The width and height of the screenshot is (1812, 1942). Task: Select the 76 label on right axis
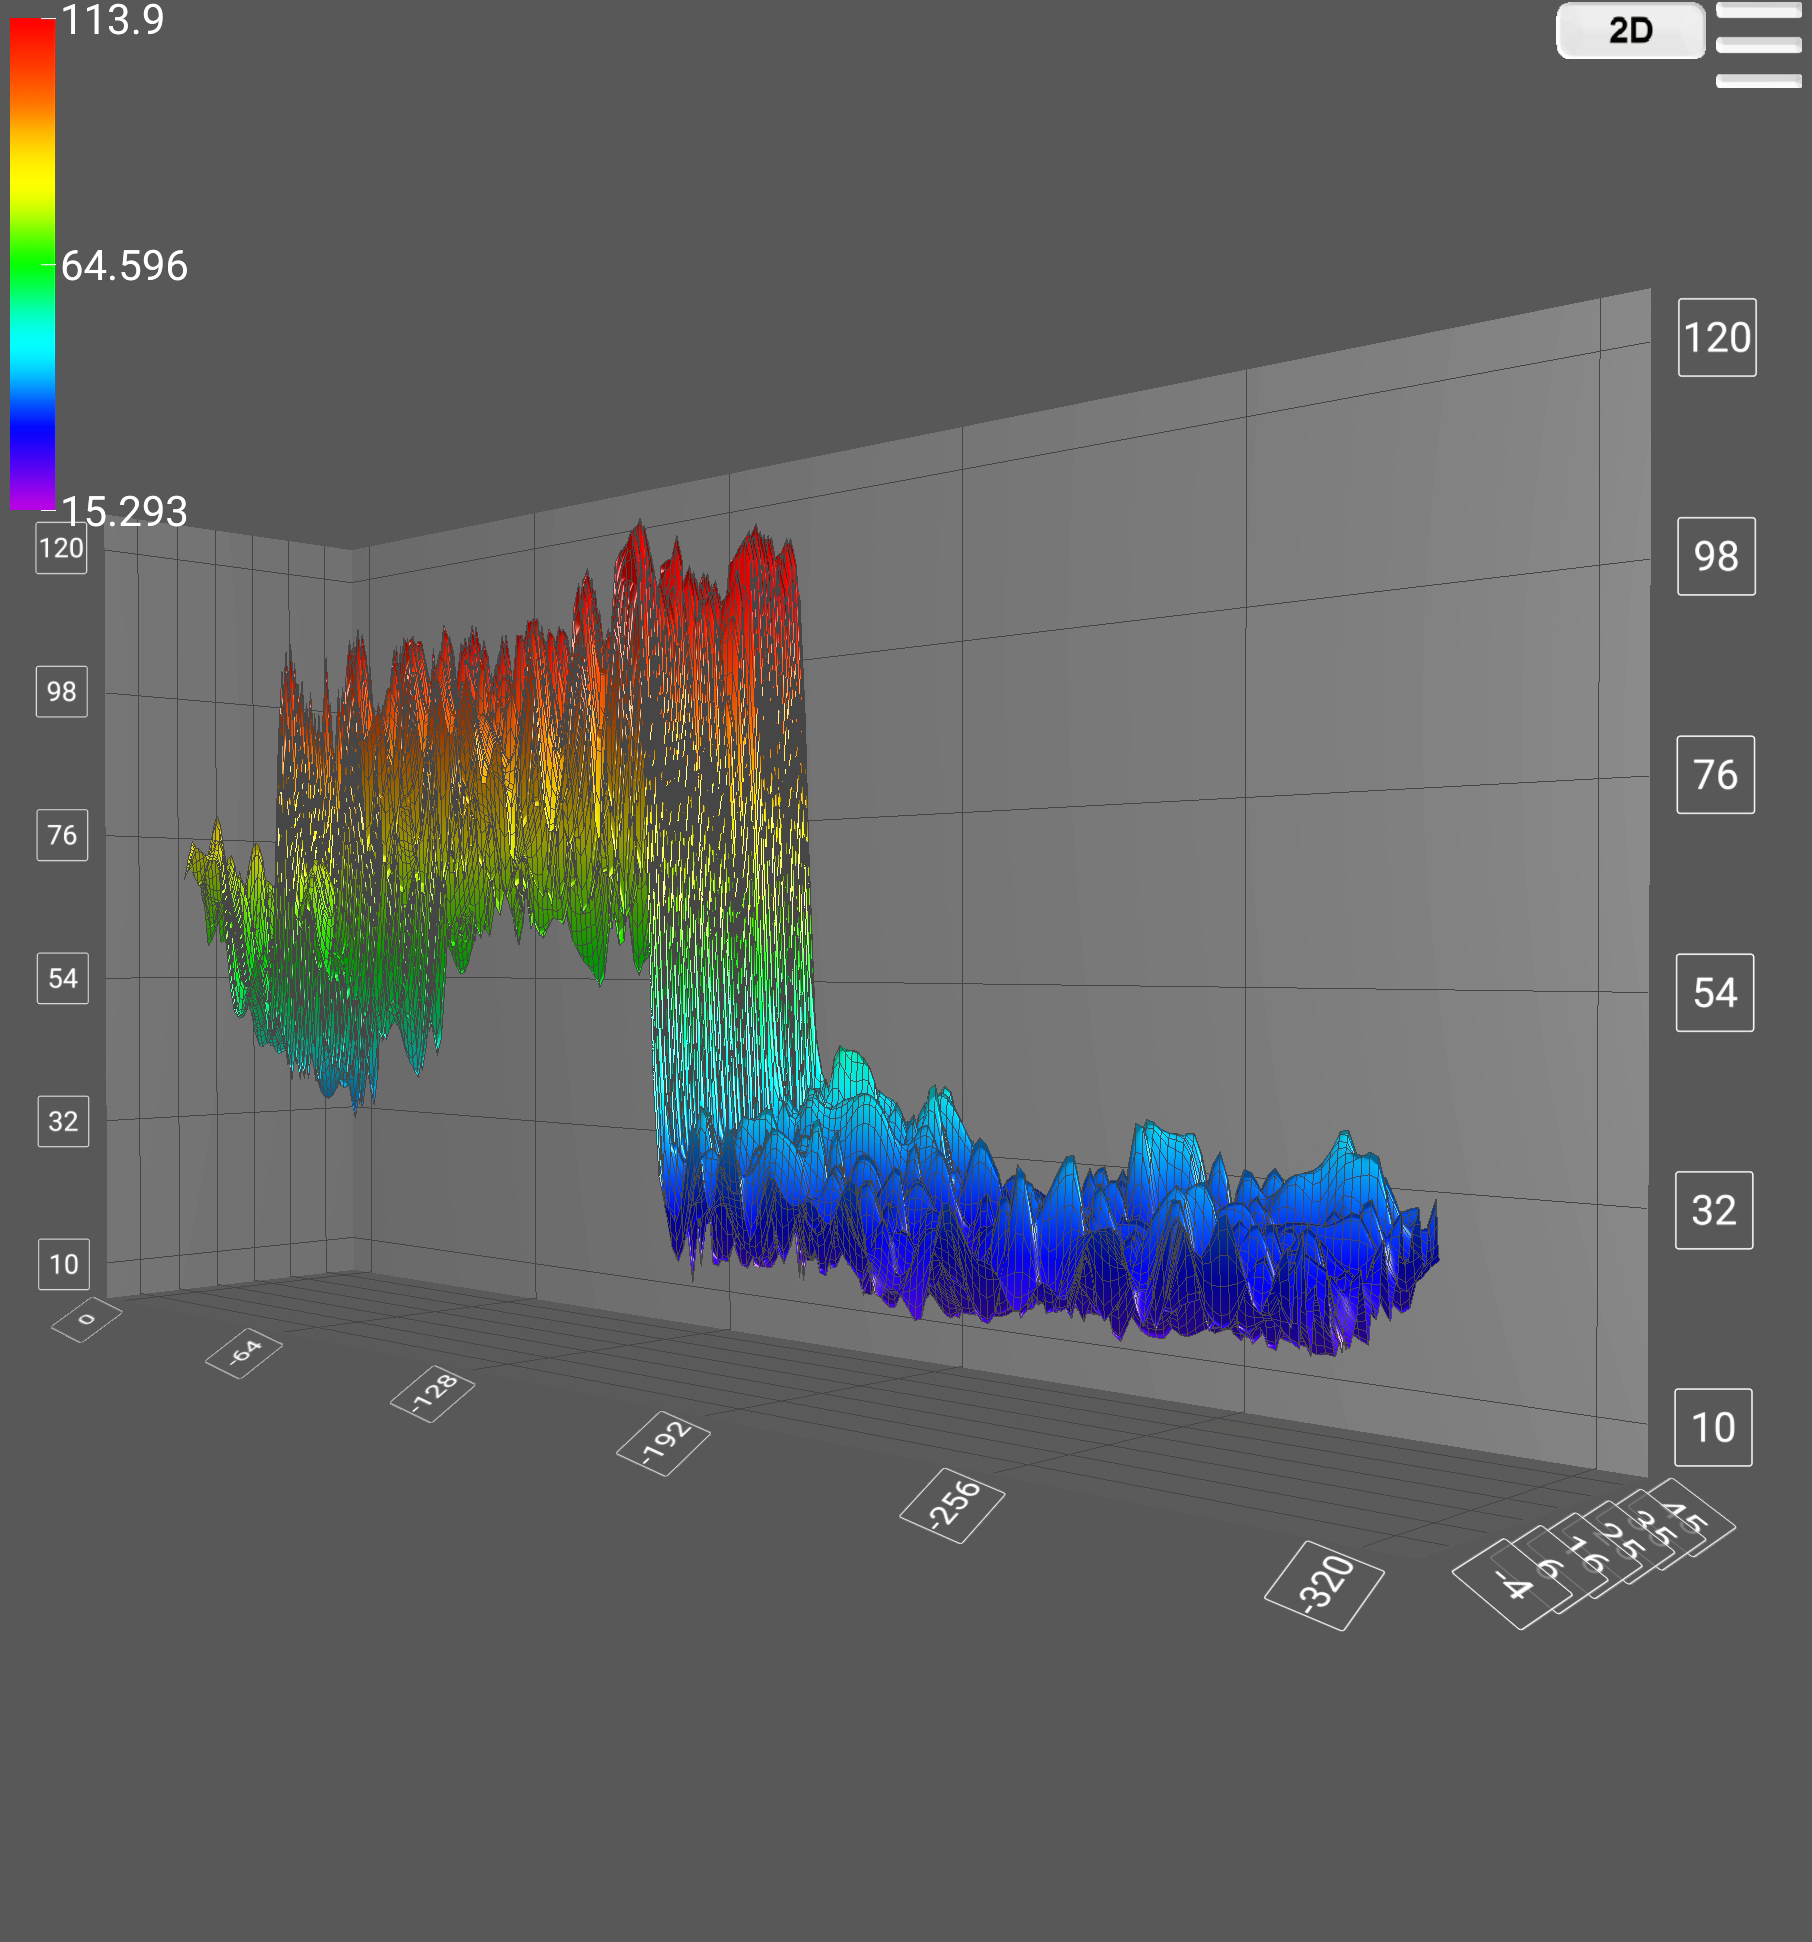coord(1715,775)
